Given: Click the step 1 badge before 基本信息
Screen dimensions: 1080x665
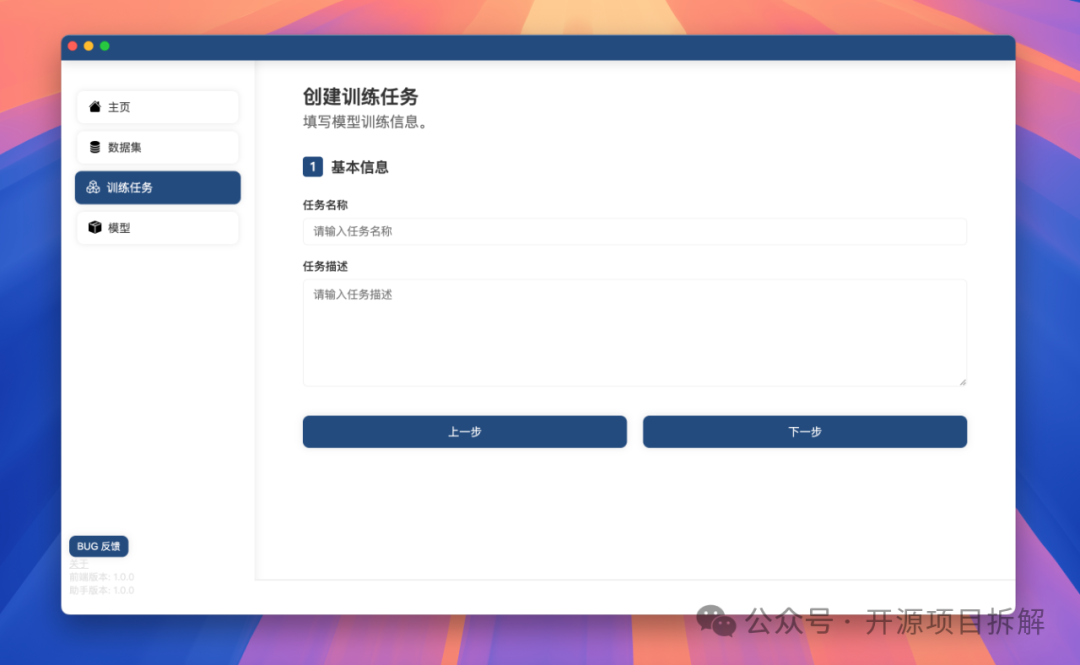Looking at the screenshot, I should [x=312, y=167].
